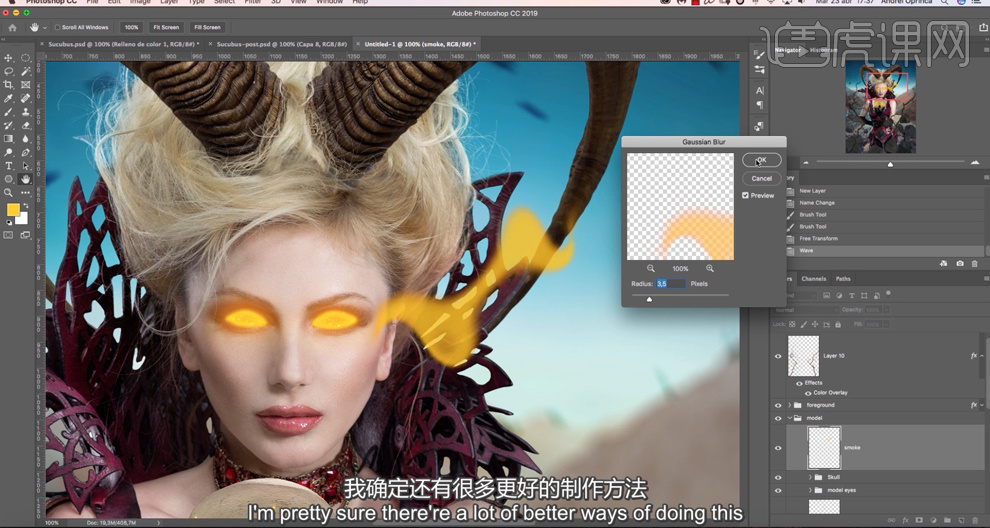Image resolution: width=990 pixels, height=528 pixels.
Task: Hide Layer 10 using its eye icon
Action: pos(778,356)
